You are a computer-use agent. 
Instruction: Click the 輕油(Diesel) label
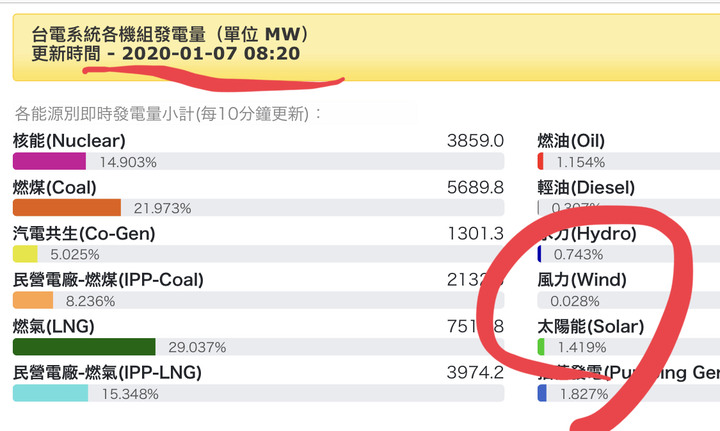point(586,187)
